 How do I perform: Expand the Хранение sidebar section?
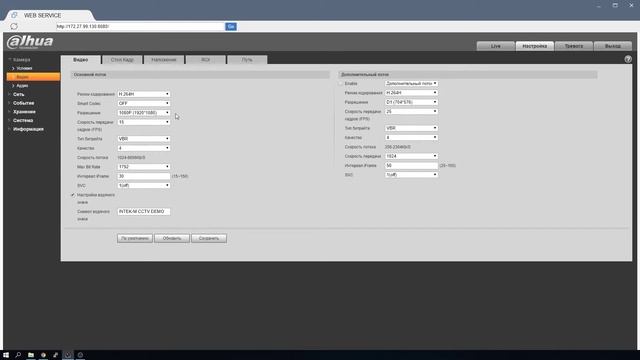coord(24,112)
